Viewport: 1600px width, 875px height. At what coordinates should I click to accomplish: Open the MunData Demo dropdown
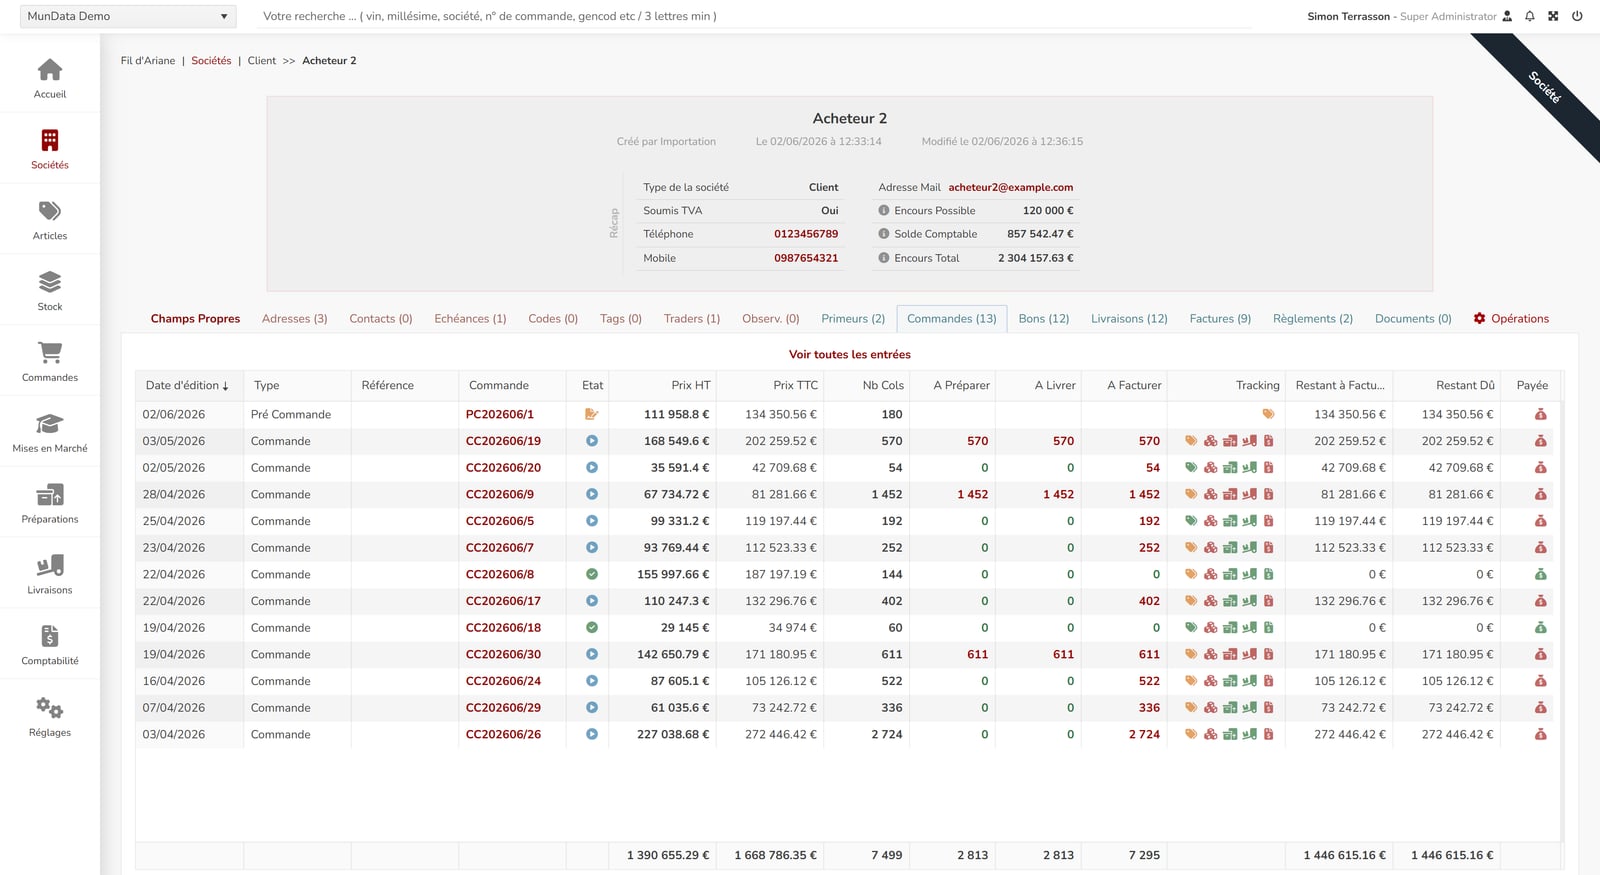pos(128,16)
